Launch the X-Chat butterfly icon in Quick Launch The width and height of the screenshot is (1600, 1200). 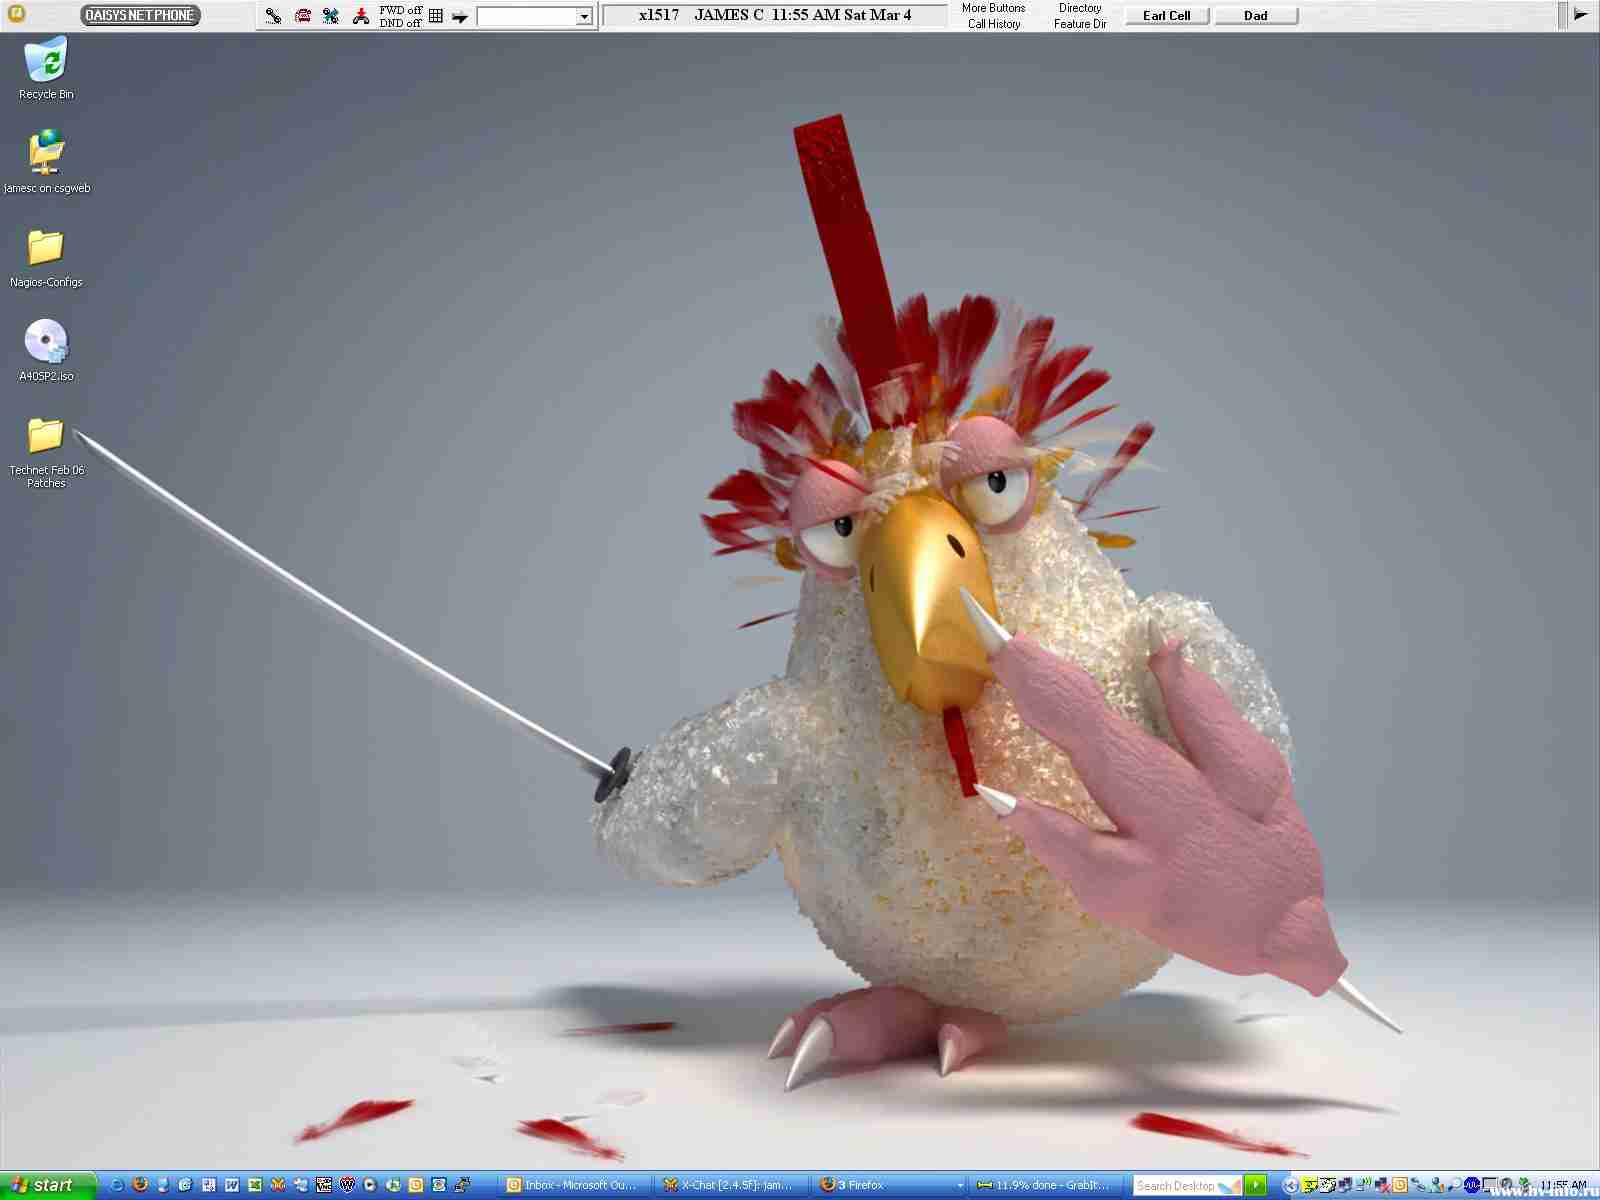pyautogui.click(x=278, y=1185)
